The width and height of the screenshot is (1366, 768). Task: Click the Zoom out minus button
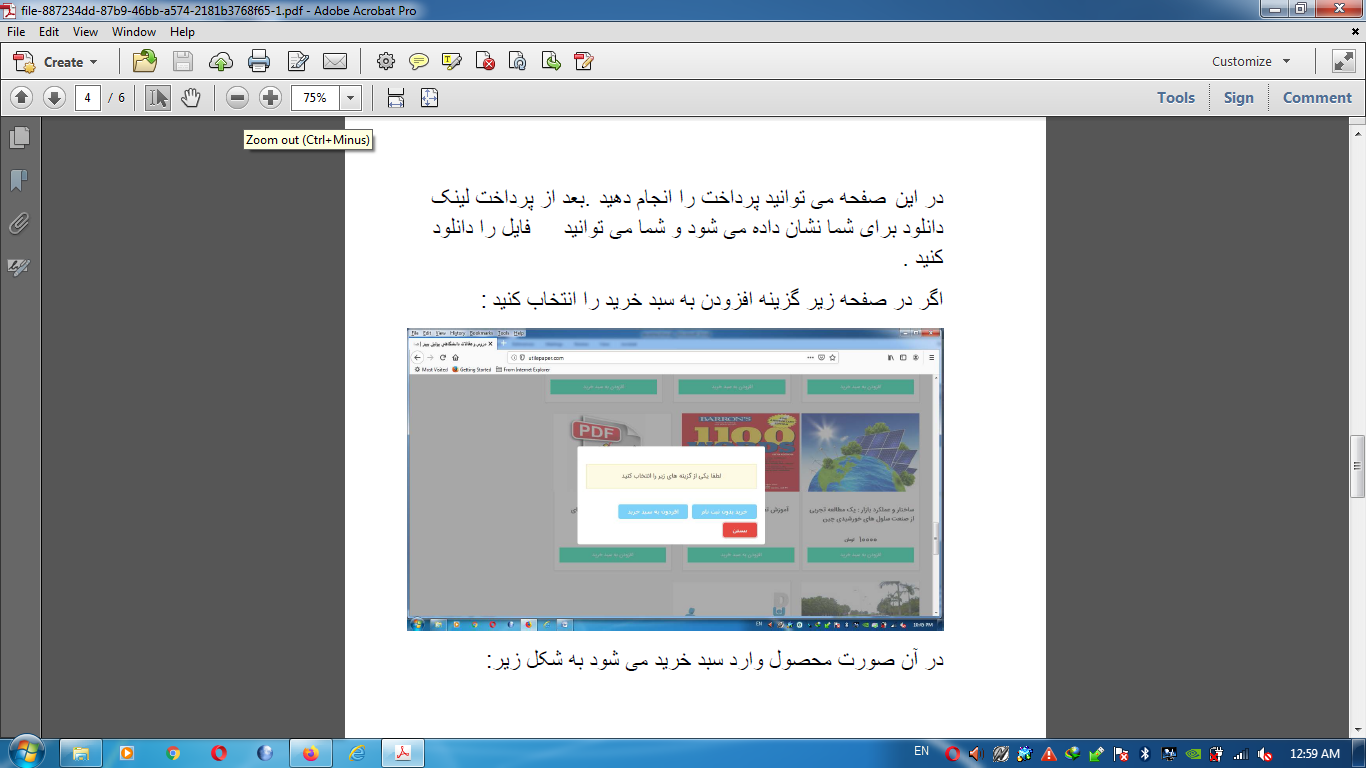point(237,98)
